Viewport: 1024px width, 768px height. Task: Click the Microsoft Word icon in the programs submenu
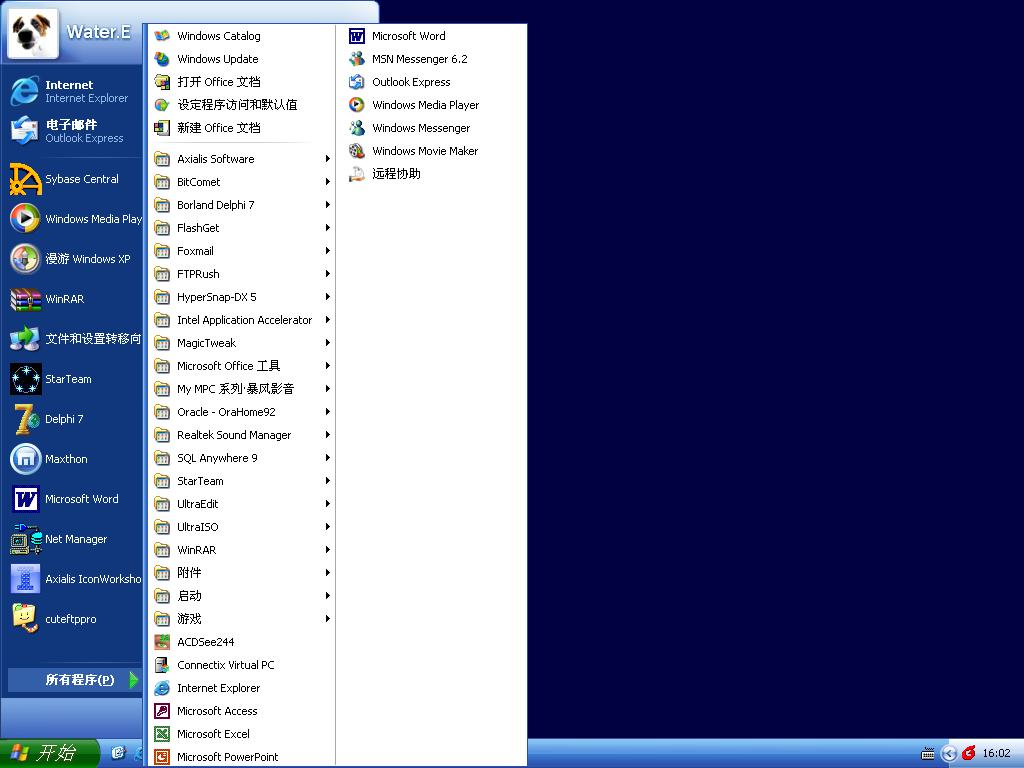[x=357, y=36]
